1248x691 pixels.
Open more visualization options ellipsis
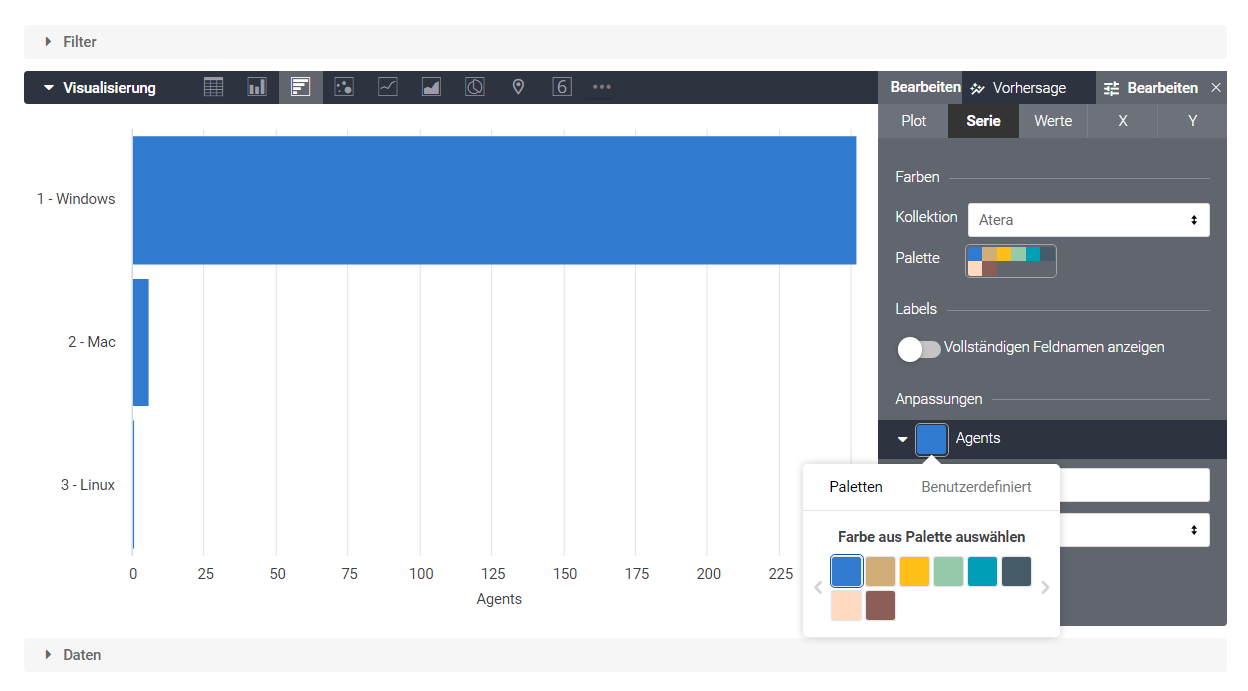pos(601,87)
